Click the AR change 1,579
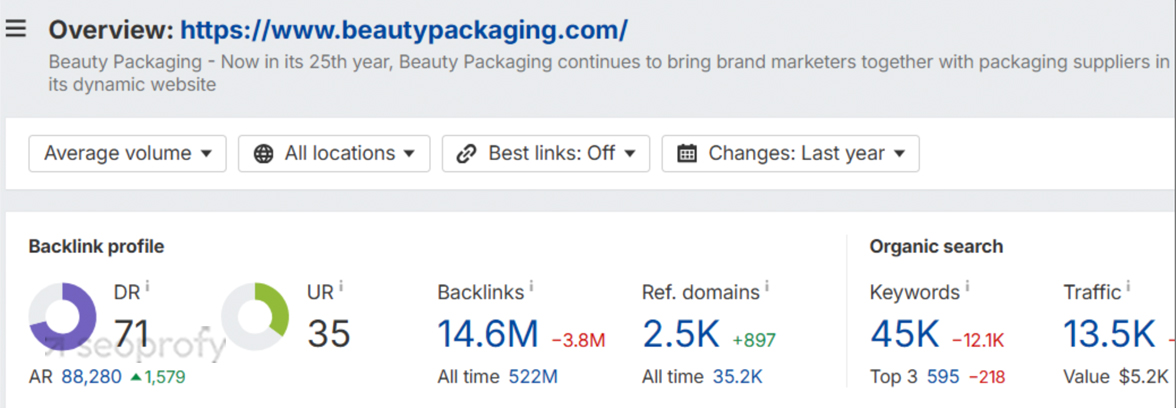Image resolution: width=1176 pixels, height=408 pixels. [x=158, y=376]
